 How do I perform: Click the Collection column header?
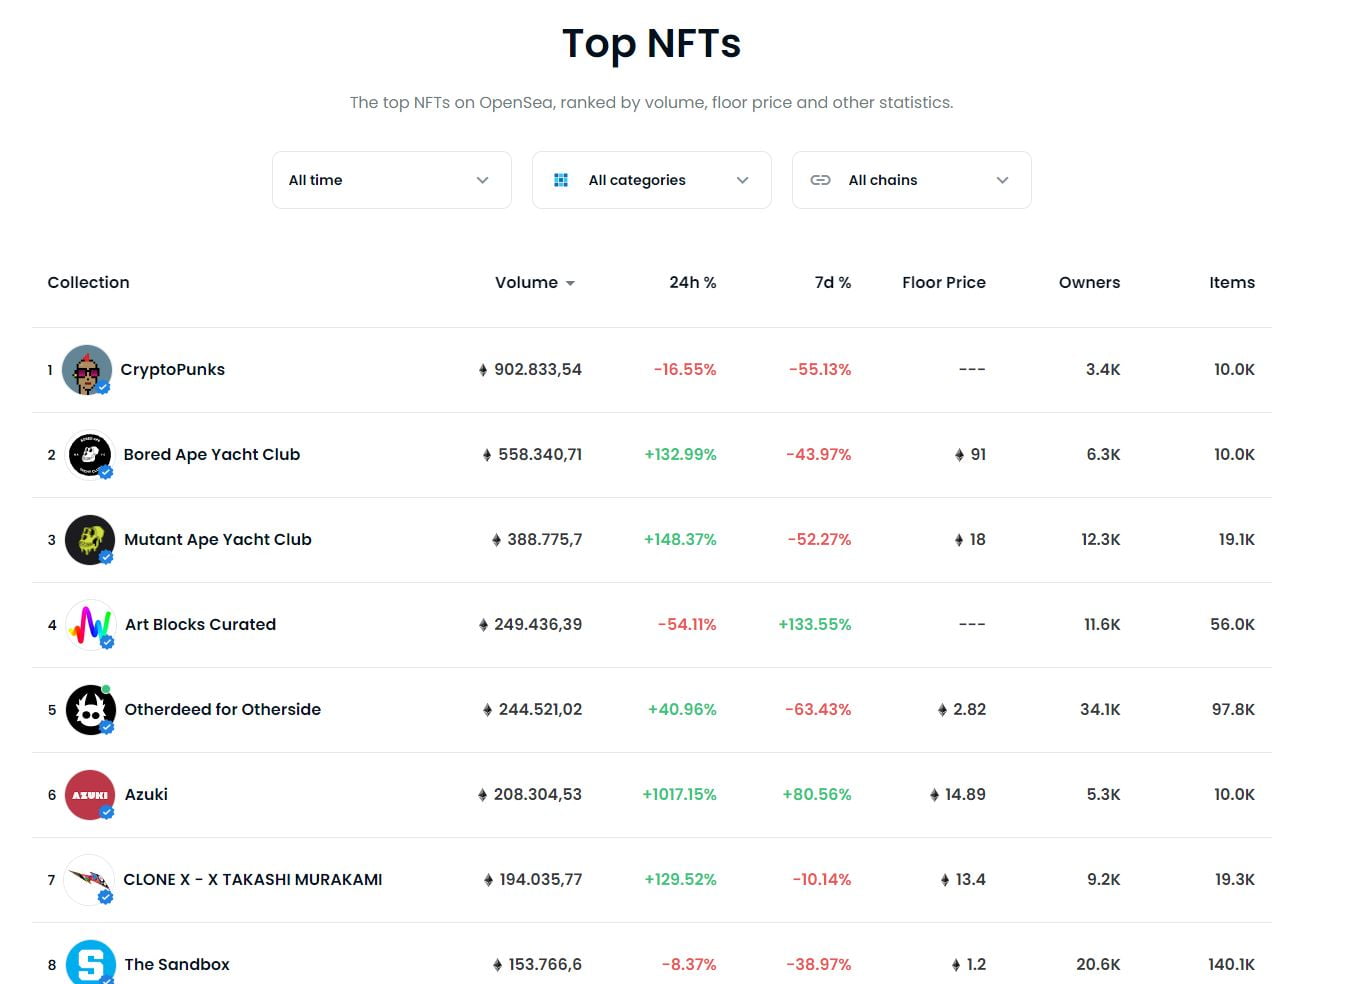89,283
